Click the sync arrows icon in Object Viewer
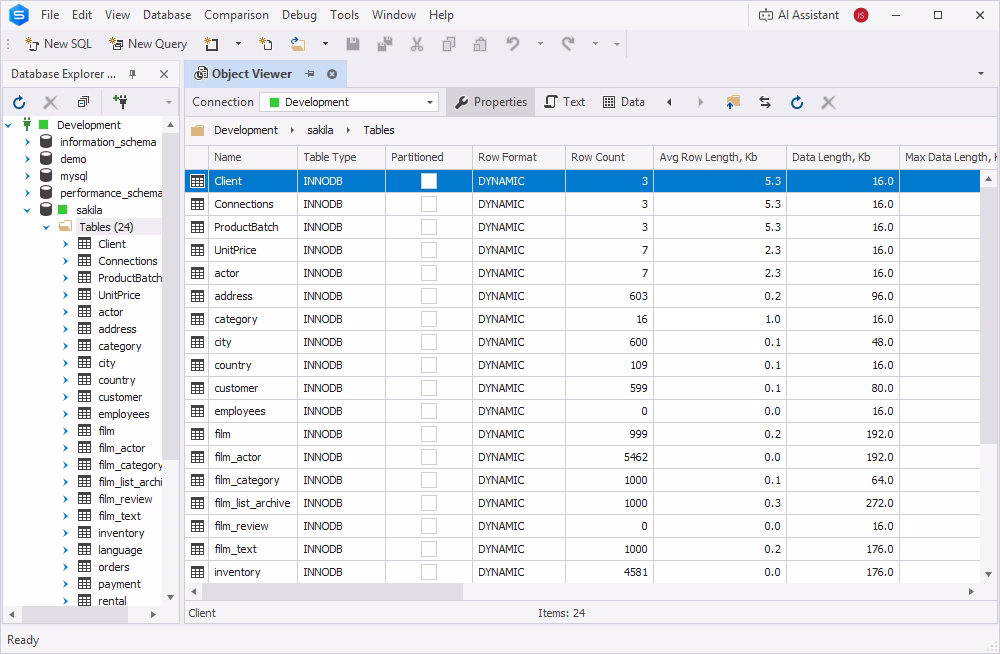This screenshot has width=1000, height=654. click(765, 102)
